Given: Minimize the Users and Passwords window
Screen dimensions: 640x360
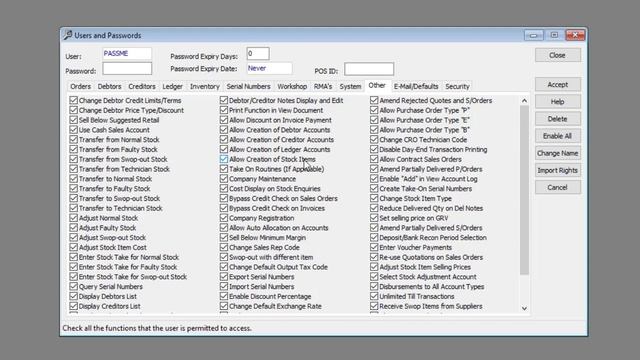Looking at the screenshot, I should (x=533, y=36).
